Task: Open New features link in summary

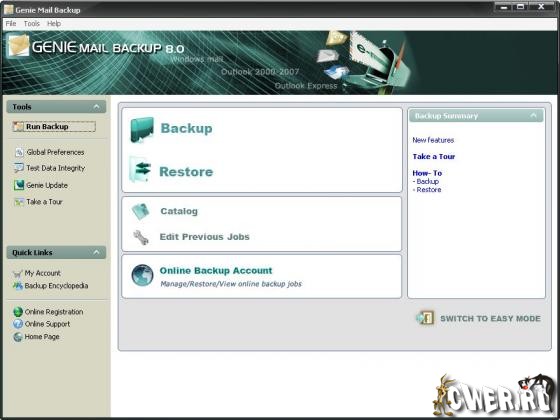Action: 433,140
